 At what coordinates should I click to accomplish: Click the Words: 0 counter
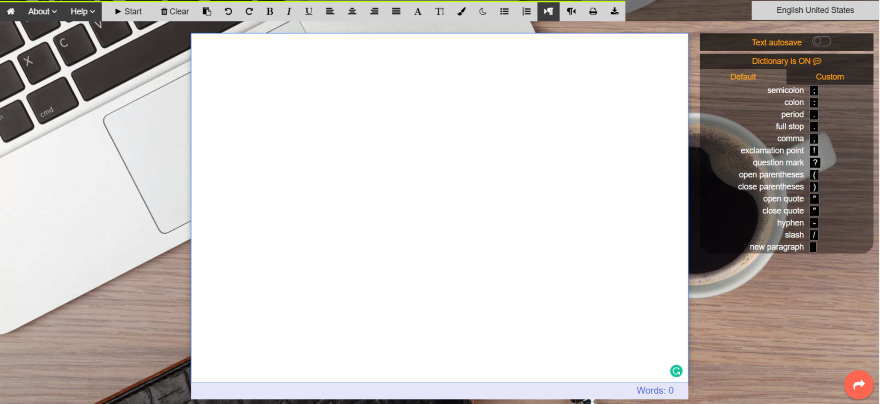[x=655, y=391]
